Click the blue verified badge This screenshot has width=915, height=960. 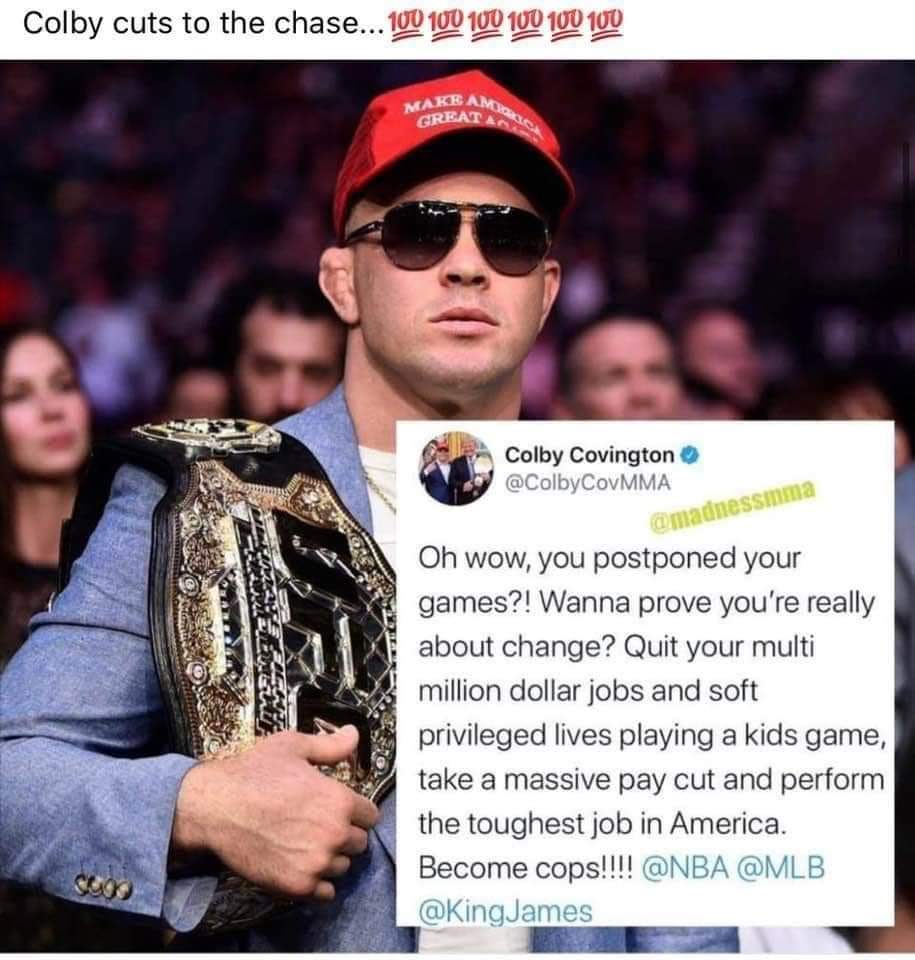pos(690,455)
